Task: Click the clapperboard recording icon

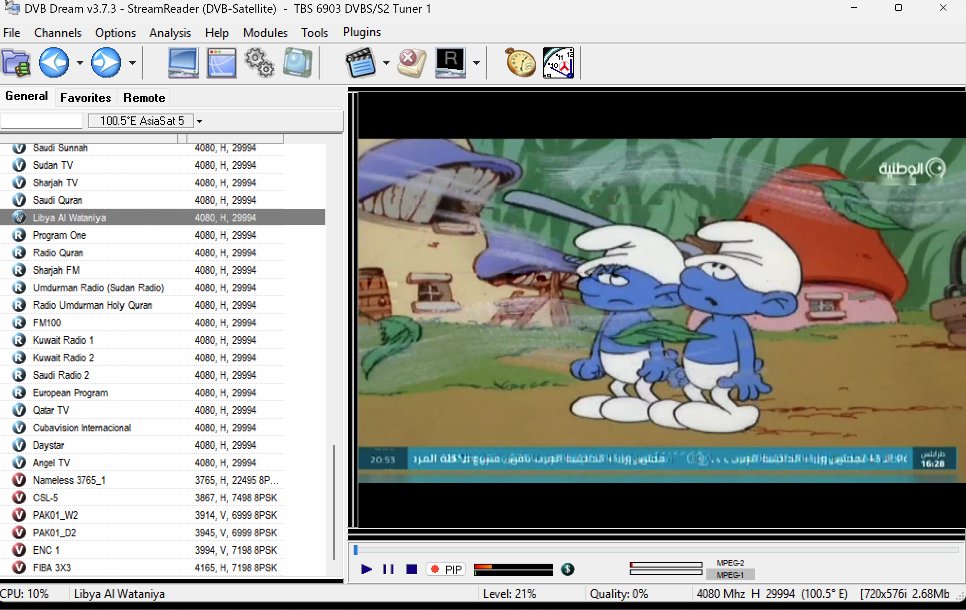Action: click(x=361, y=62)
